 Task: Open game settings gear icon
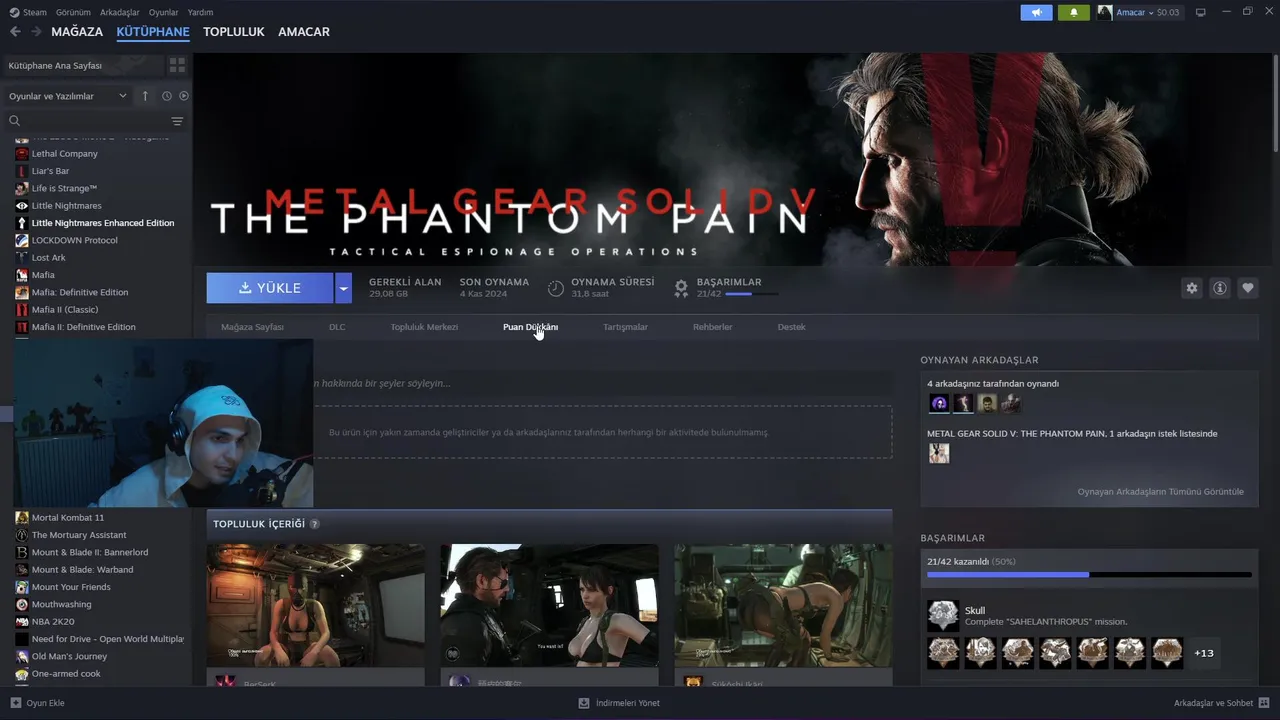[1192, 288]
